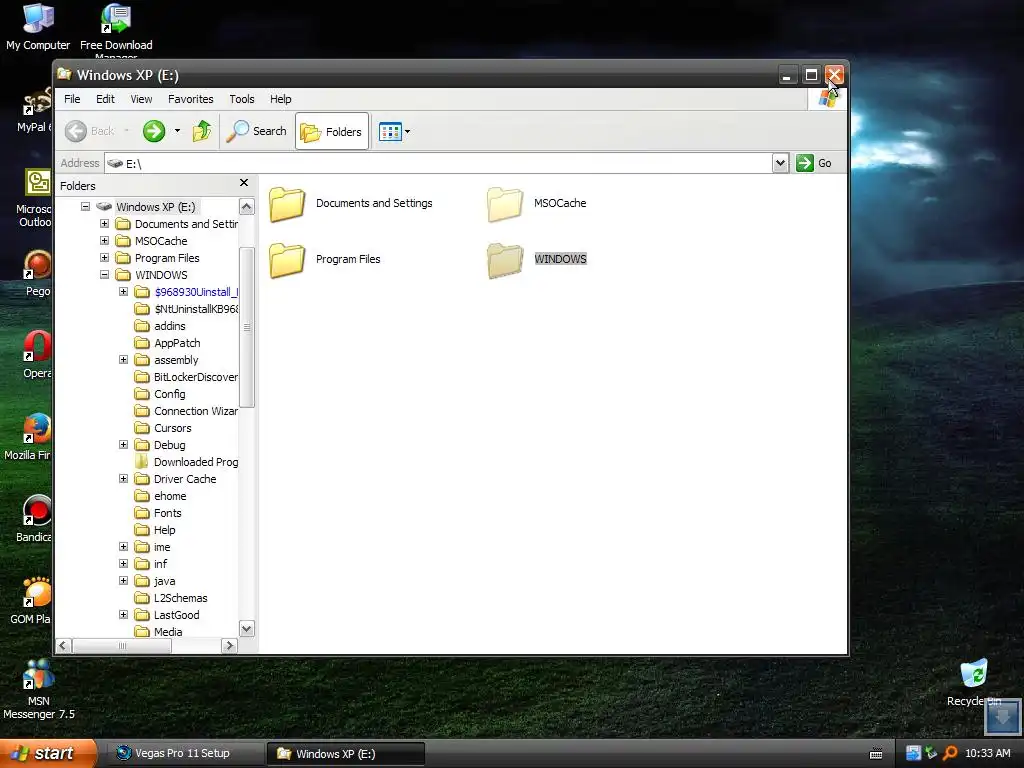Select addins folder in tree
Screen dimensions: 1024x768
point(160,326)
